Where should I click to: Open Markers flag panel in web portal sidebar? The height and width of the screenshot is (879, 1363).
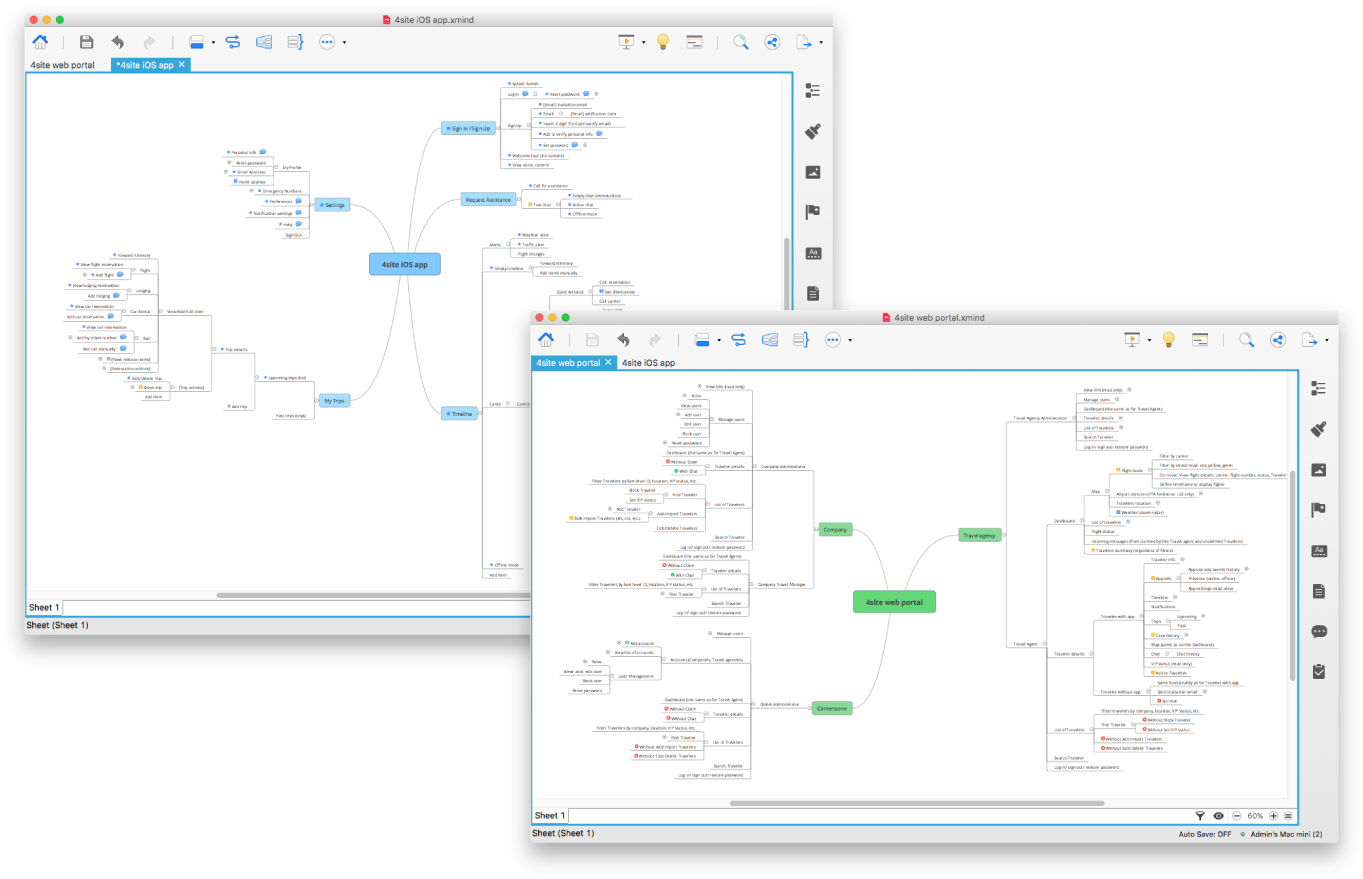tap(1318, 510)
